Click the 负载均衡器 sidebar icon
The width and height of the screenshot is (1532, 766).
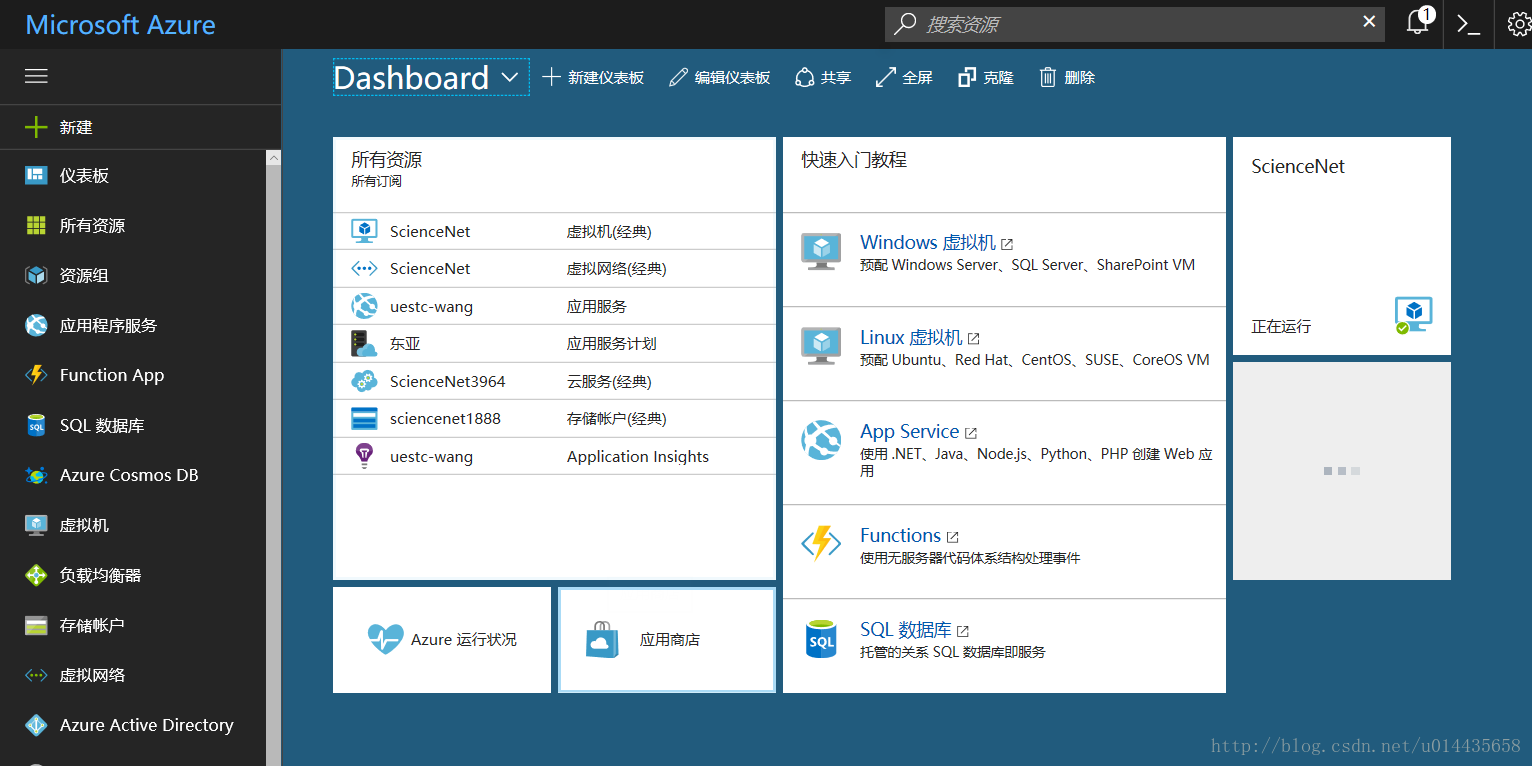point(36,575)
